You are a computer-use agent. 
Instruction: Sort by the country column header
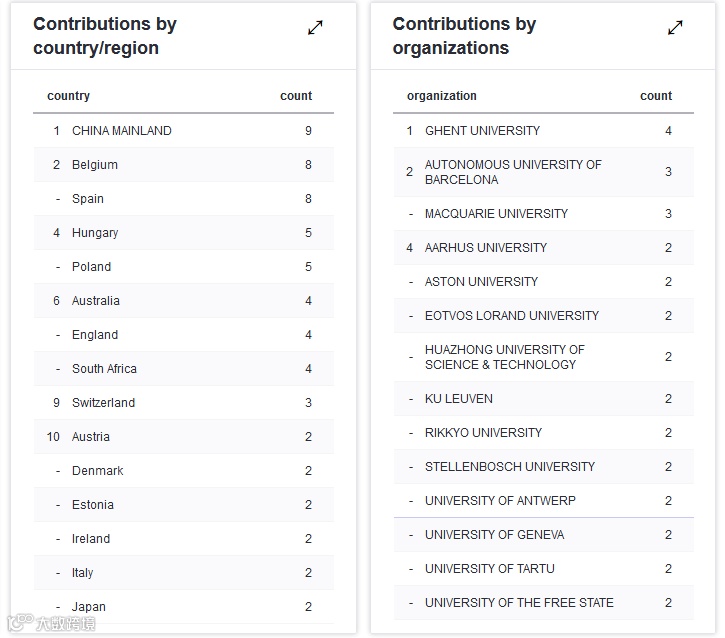pos(69,96)
